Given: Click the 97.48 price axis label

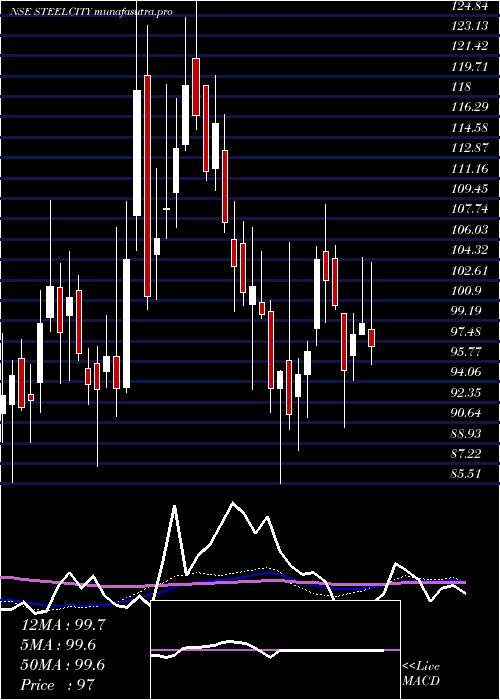Looking at the screenshot, I should (467, 331).
